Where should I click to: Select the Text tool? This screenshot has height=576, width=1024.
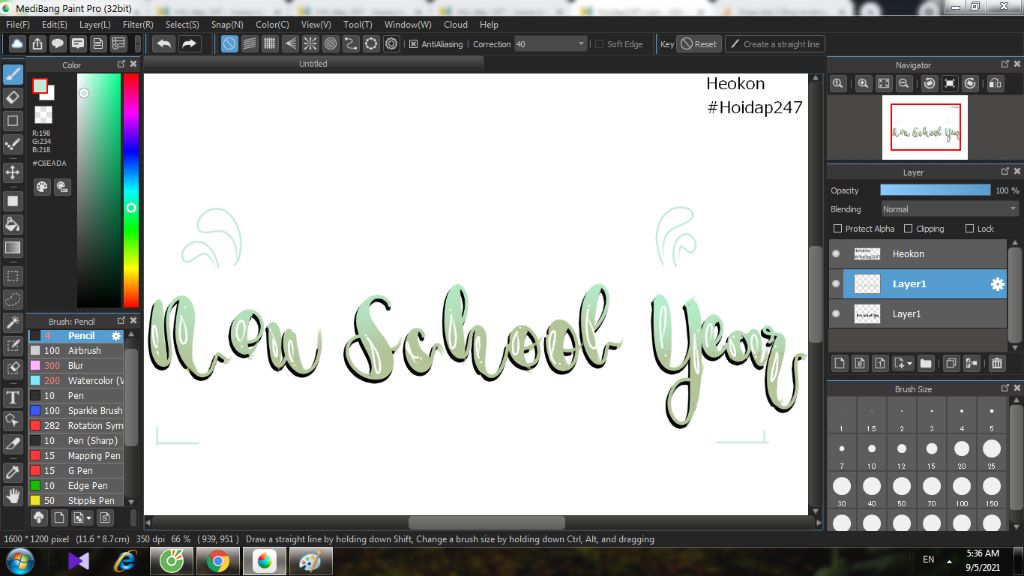[x=12, y=397]
